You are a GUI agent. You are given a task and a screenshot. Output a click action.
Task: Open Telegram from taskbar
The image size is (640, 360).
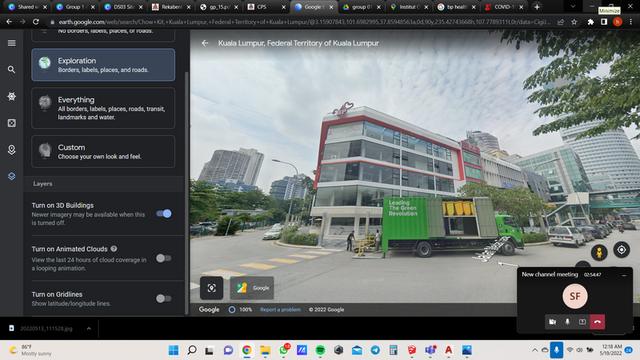[375, 350]
